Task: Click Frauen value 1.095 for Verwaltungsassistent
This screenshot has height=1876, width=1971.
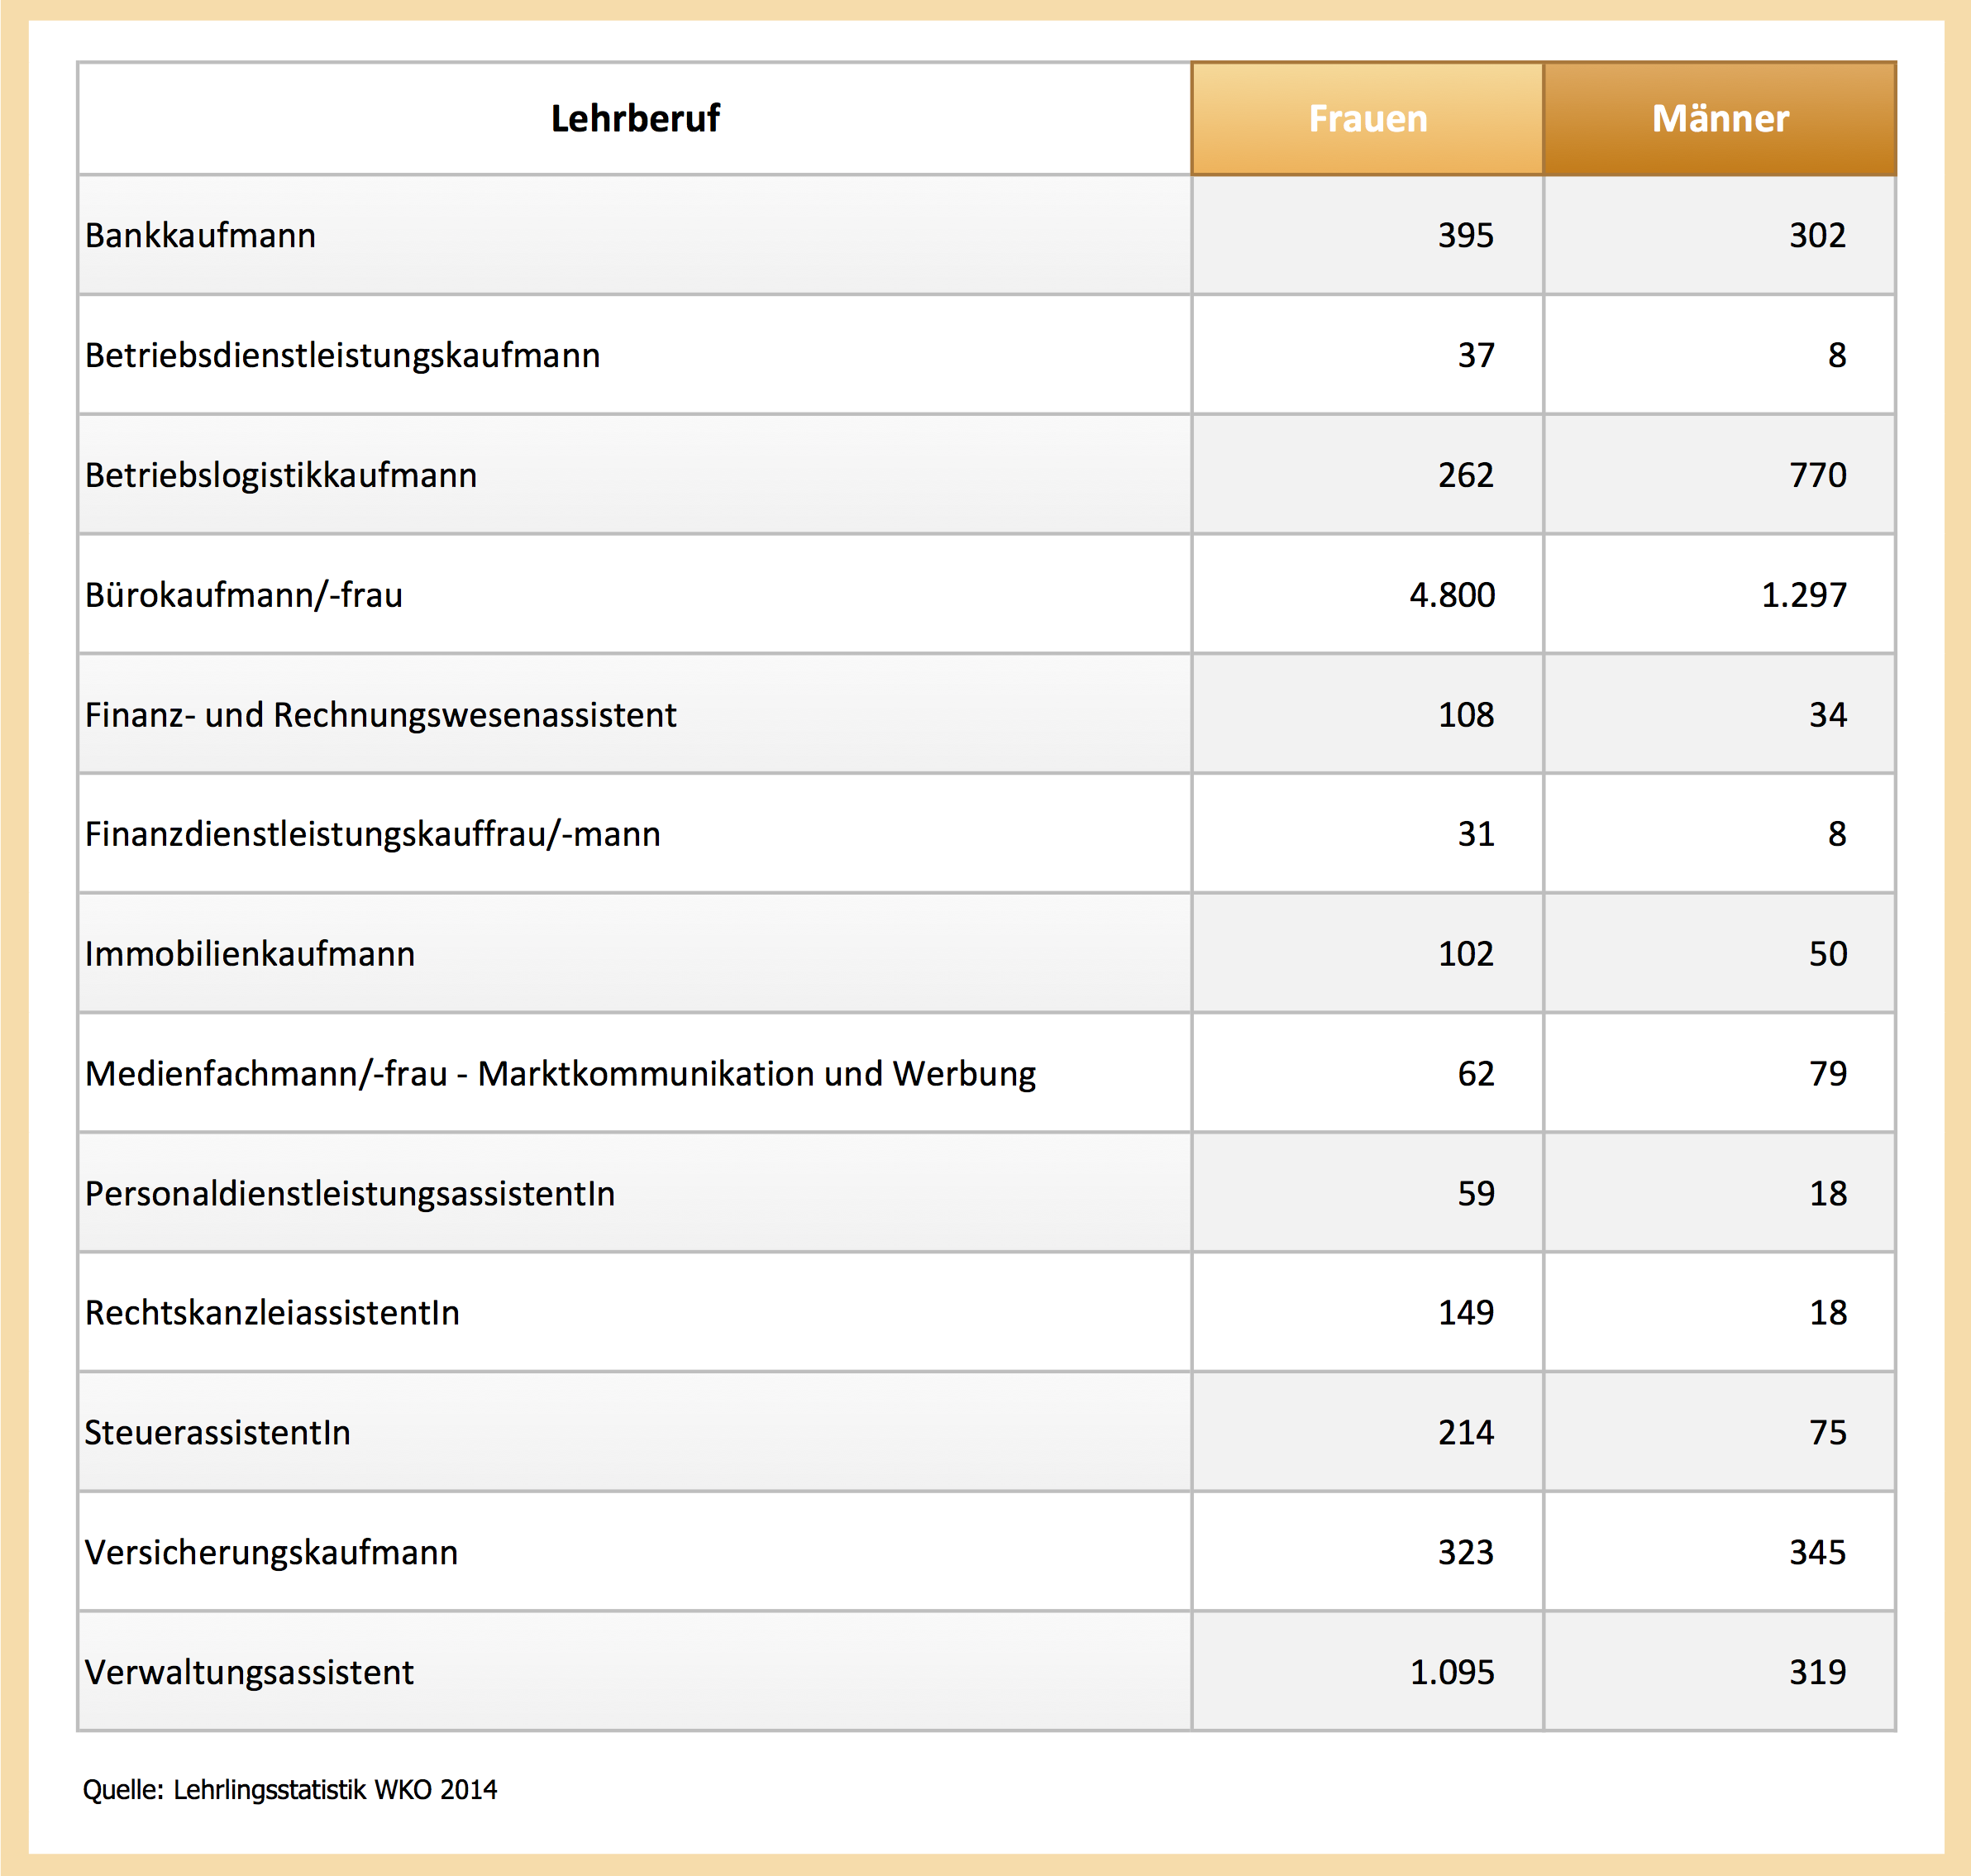Action: [x=1451, y=1672]
